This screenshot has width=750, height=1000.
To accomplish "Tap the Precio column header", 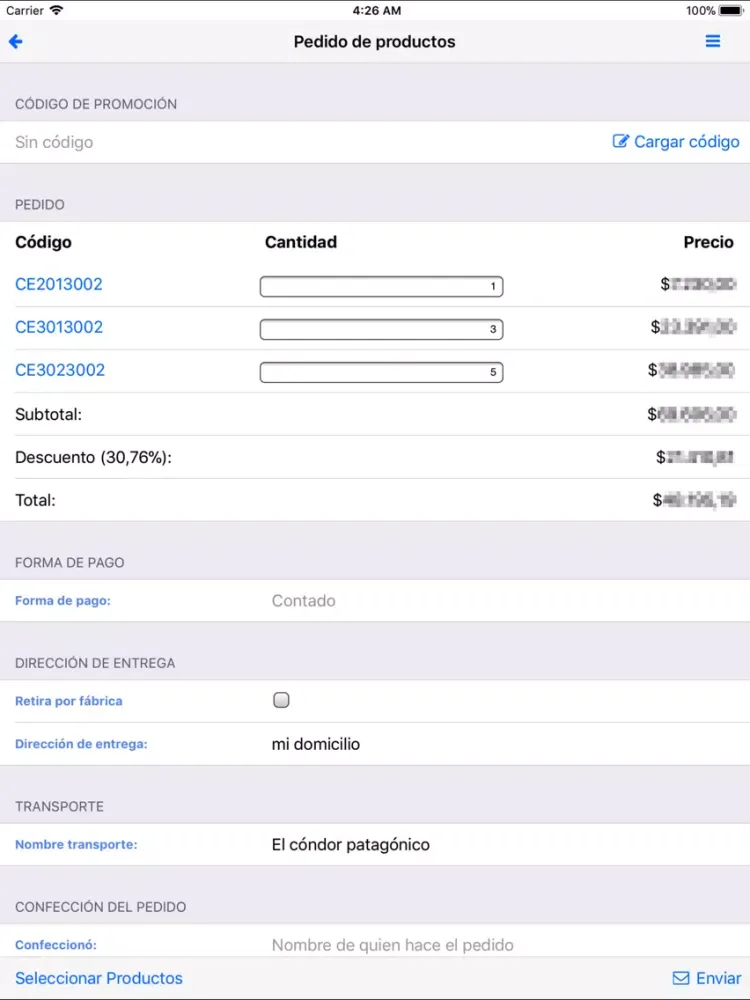I will click(709, 242).
